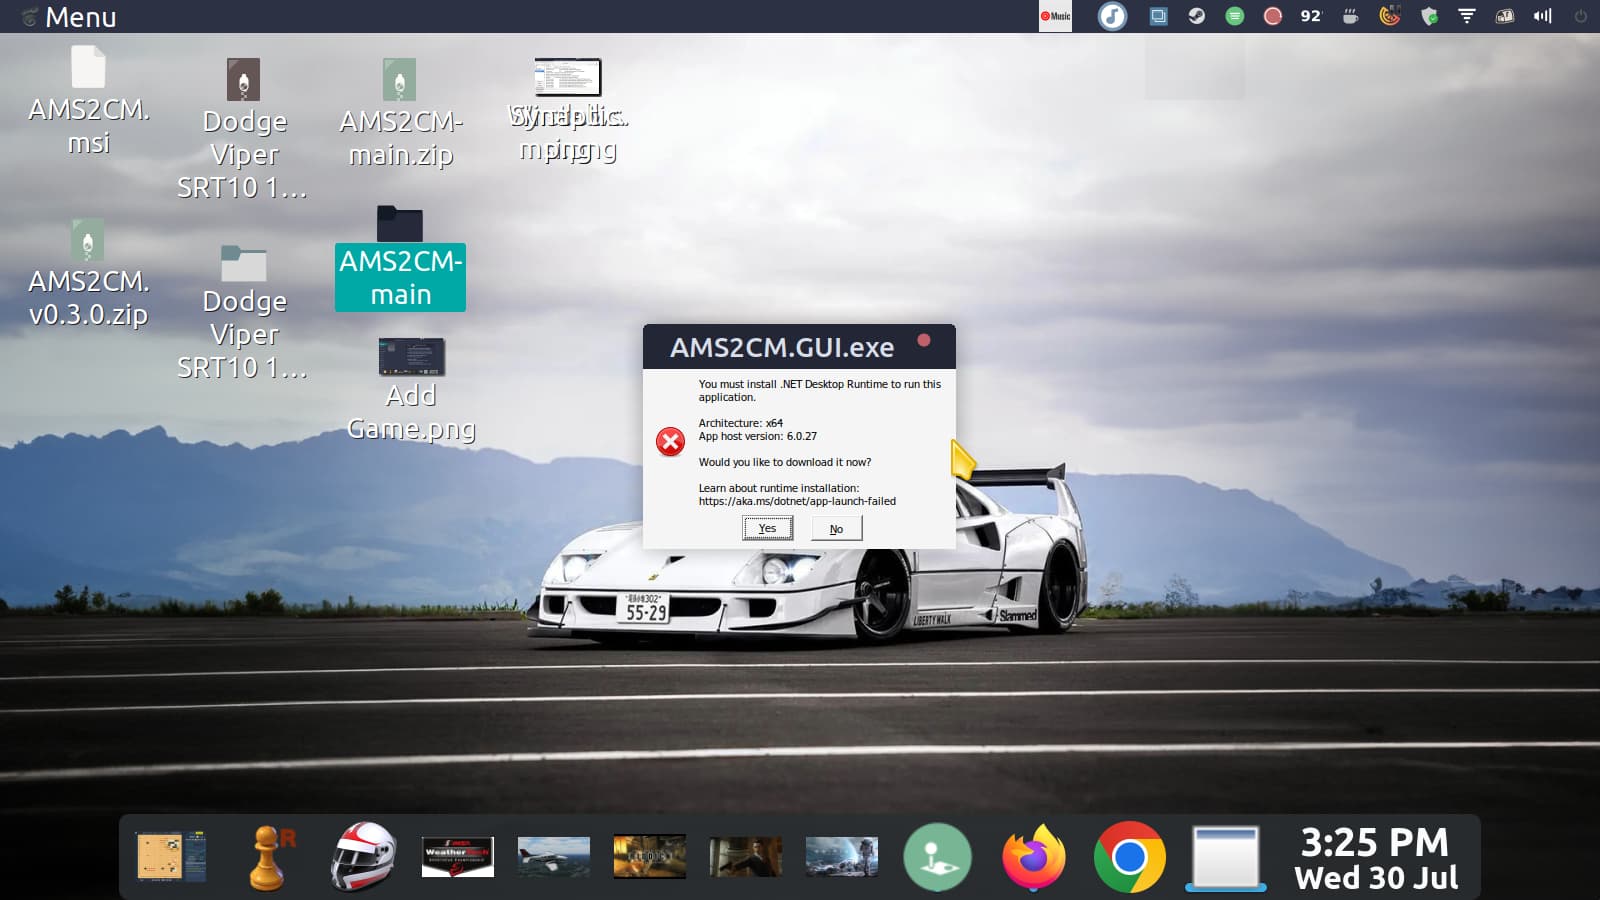Open the volume control in the tray
The width and height of the screenshot is (1600, 900).
(x=1543, y=16)
